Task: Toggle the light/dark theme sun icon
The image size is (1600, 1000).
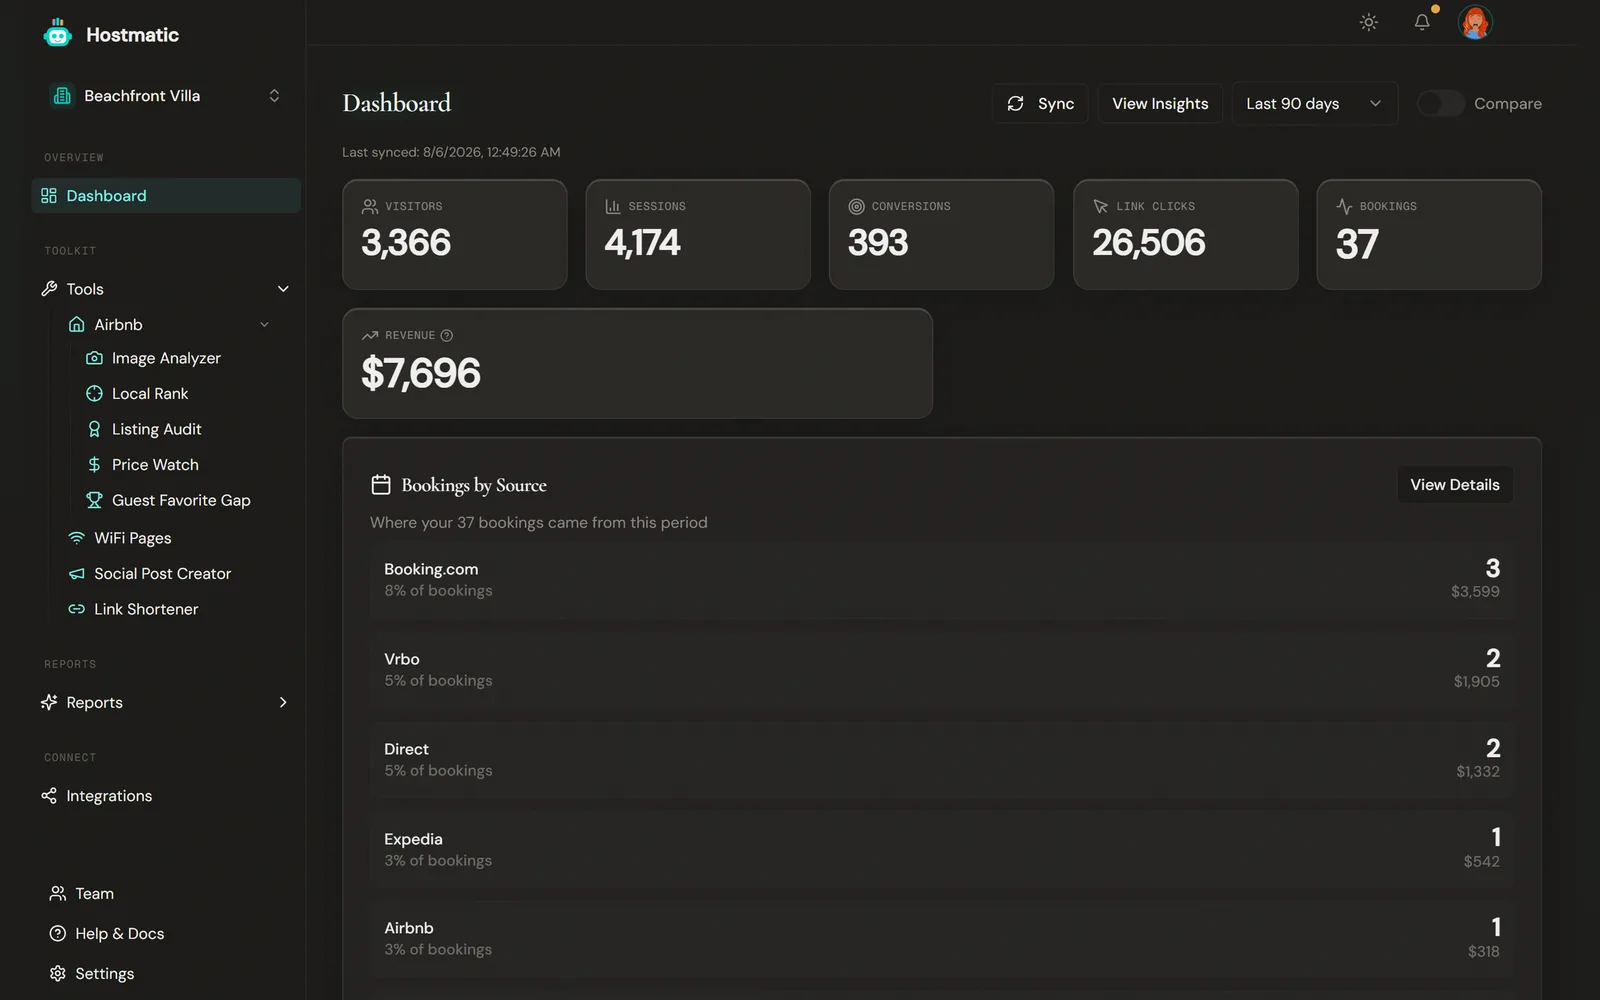Action: click(1369, 22)
